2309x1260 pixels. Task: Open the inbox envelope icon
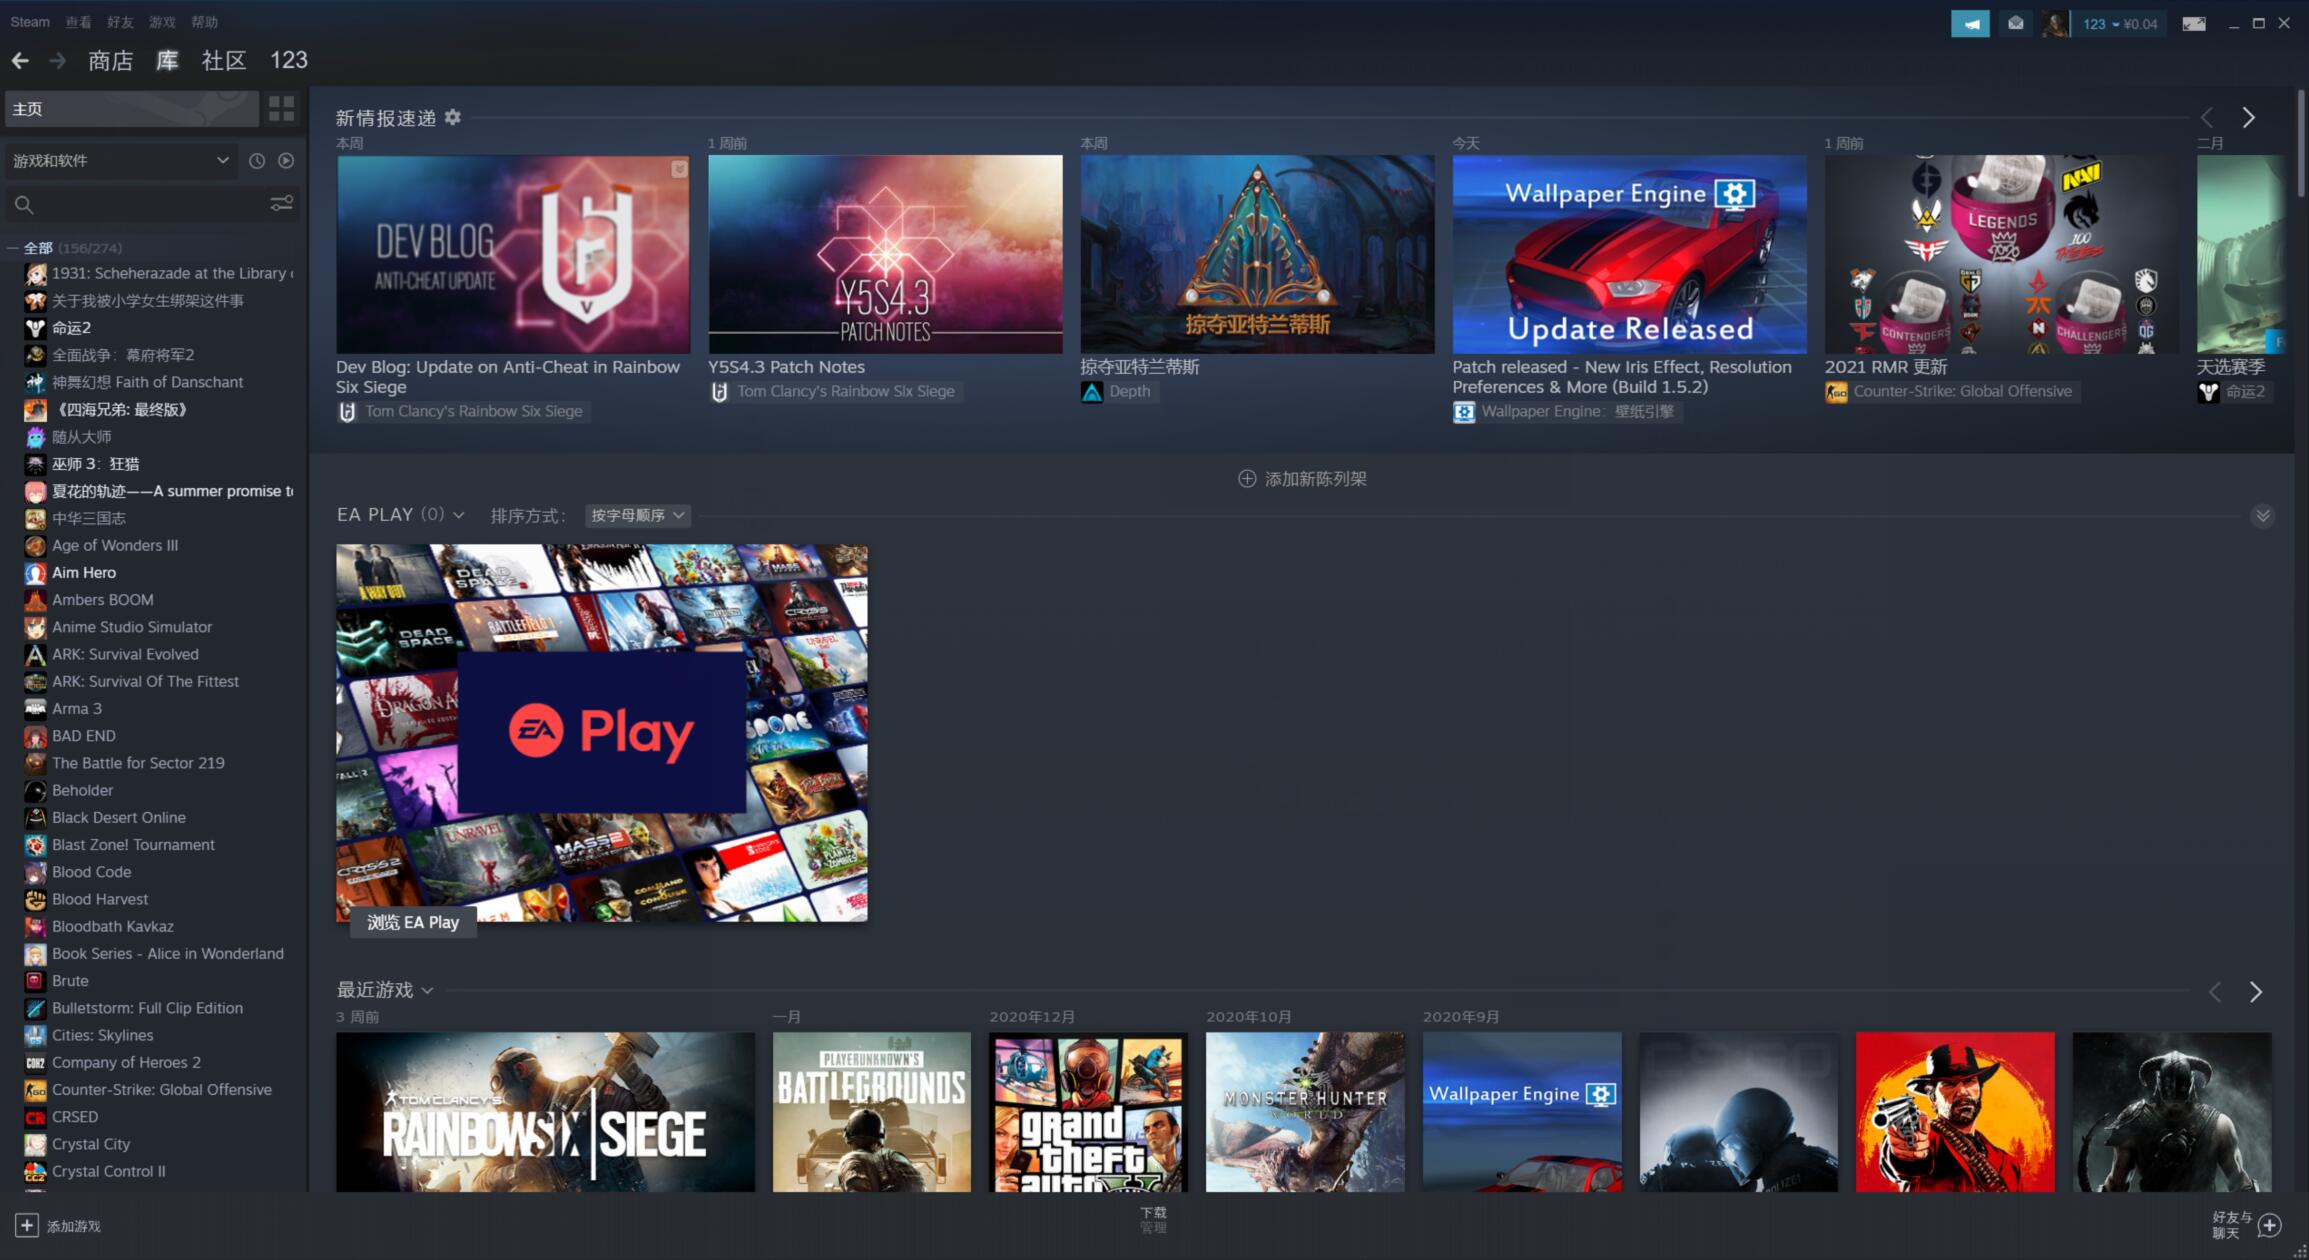2015,24
